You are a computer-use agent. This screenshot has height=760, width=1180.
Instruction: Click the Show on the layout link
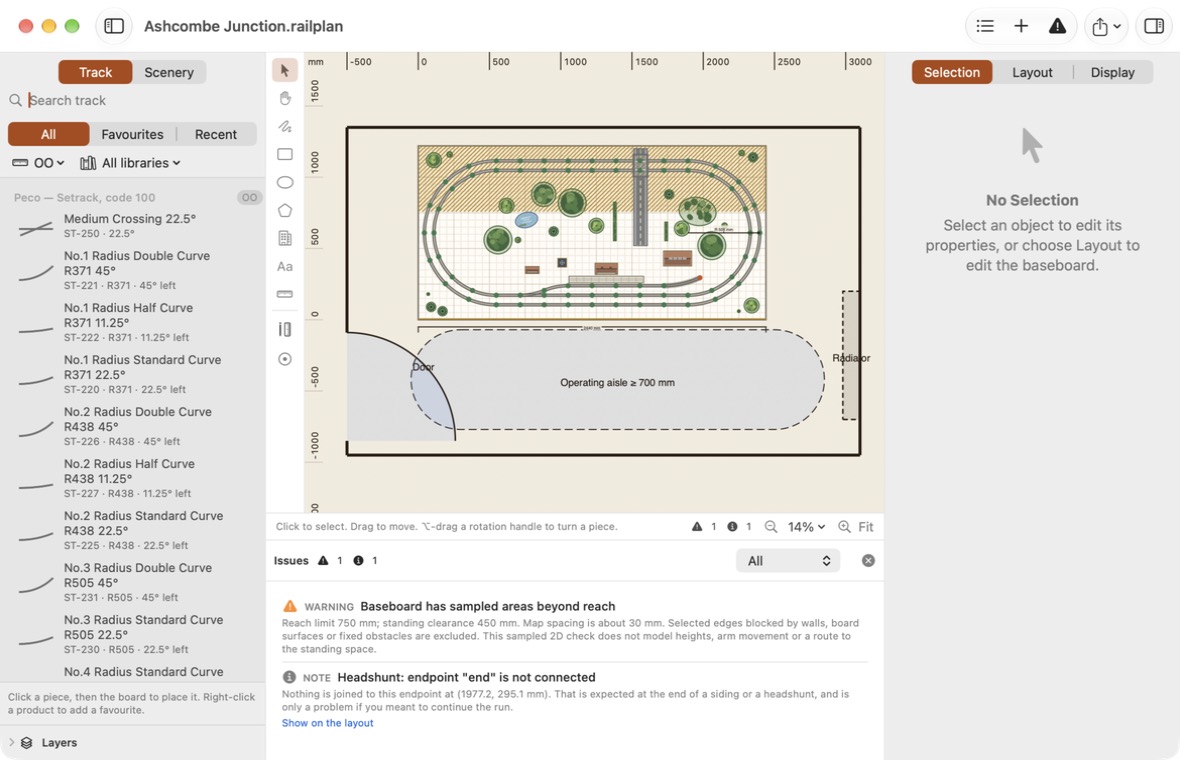click(327, 723)
